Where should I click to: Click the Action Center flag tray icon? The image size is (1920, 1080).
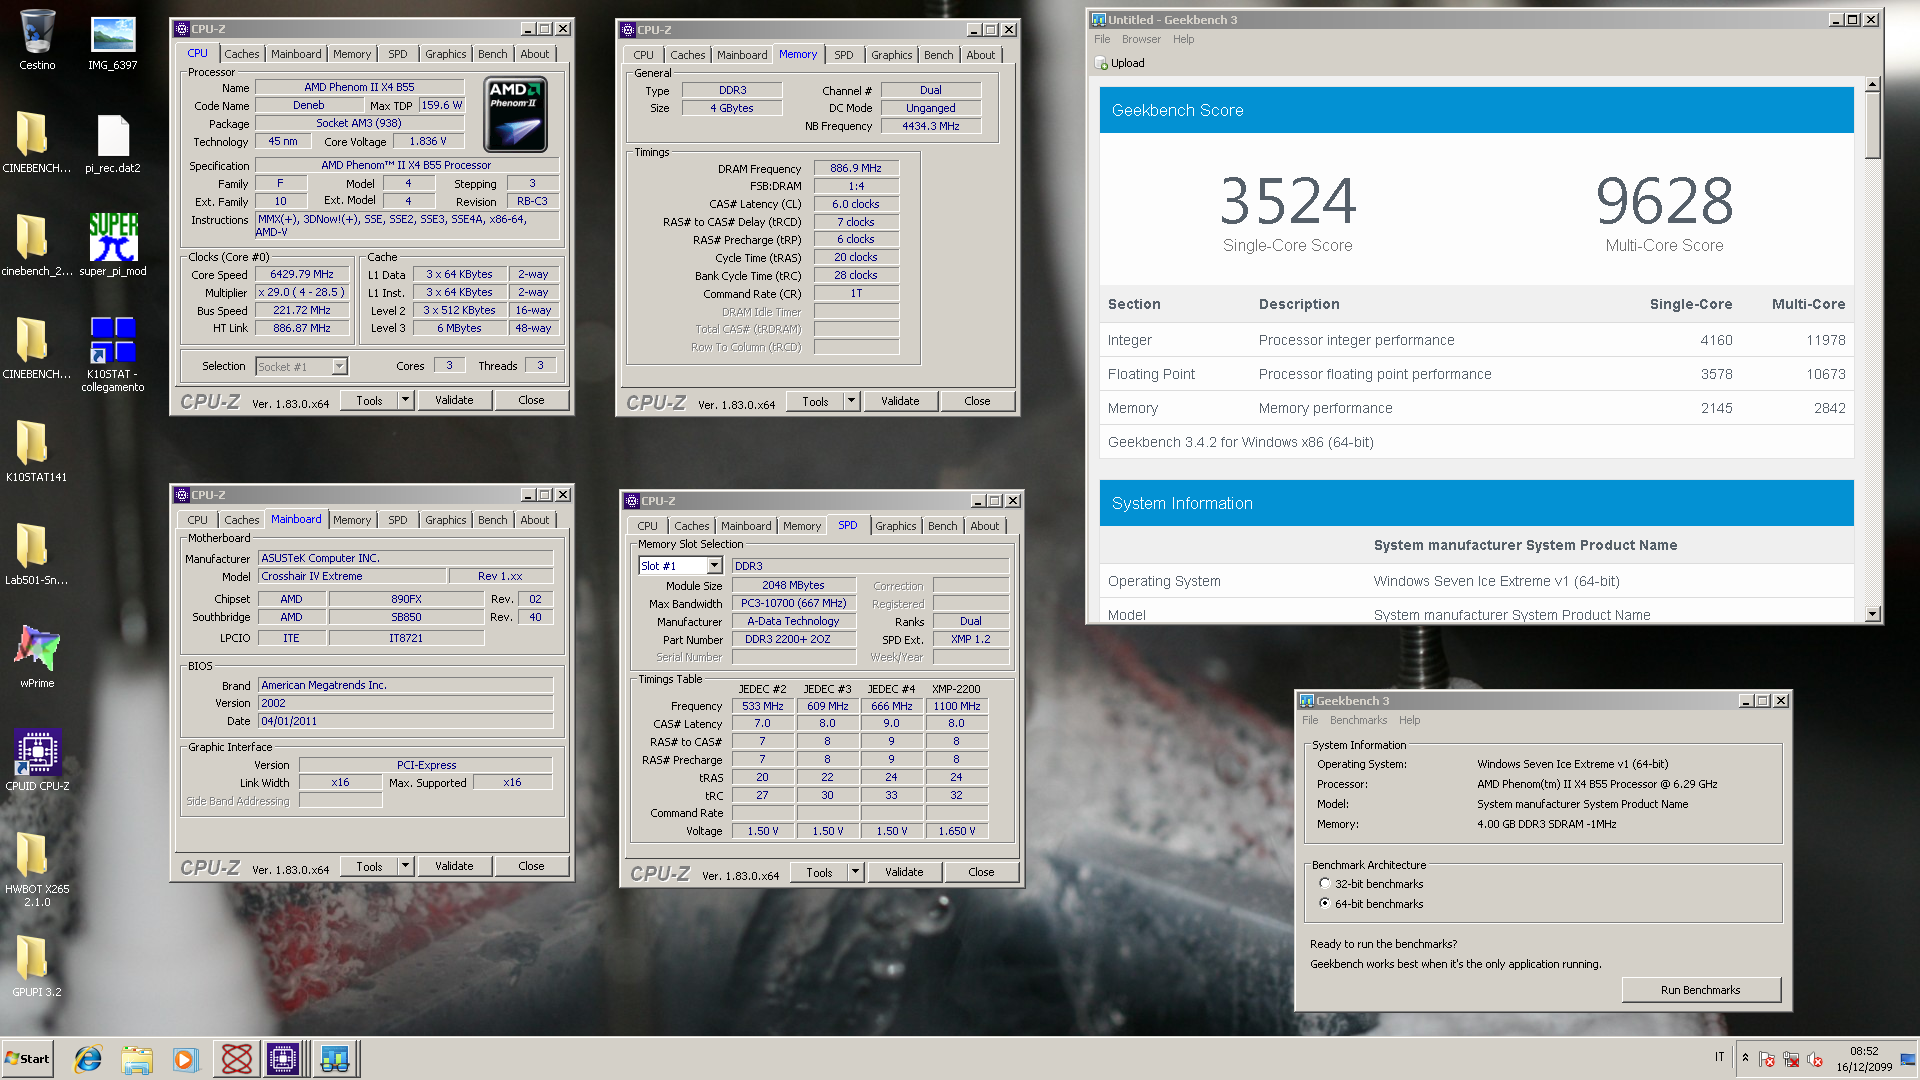tap(1767, 1059)
